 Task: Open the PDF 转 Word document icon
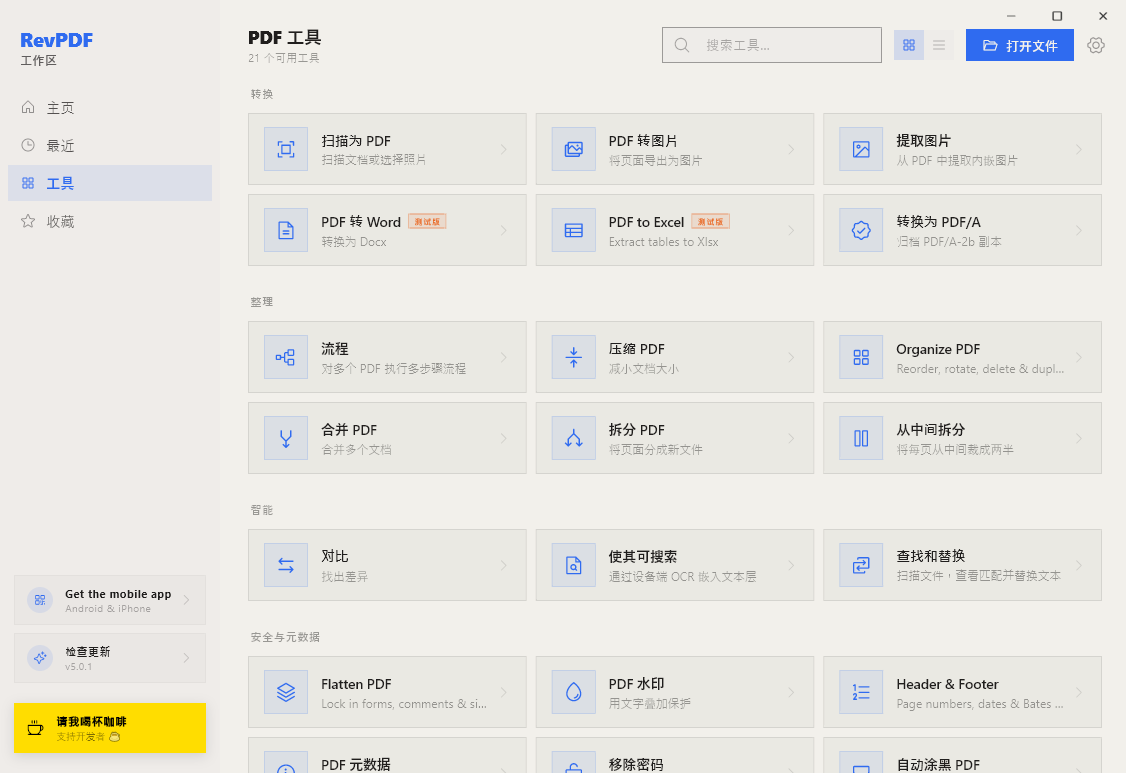[286, 230]
